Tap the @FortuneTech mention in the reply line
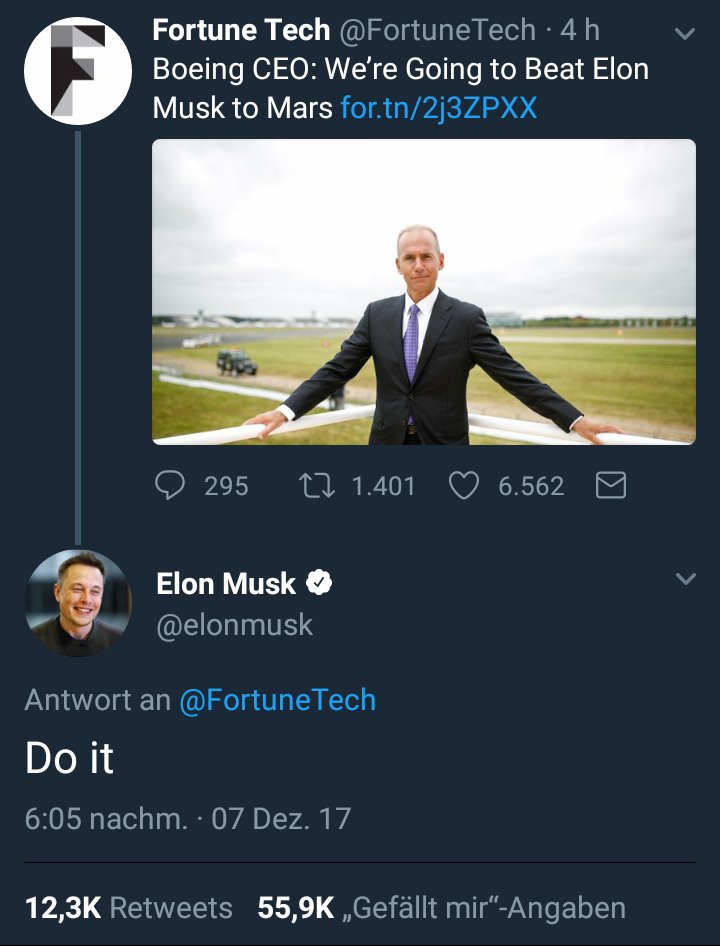The image size is (720, 946). (x=277, y=699)
